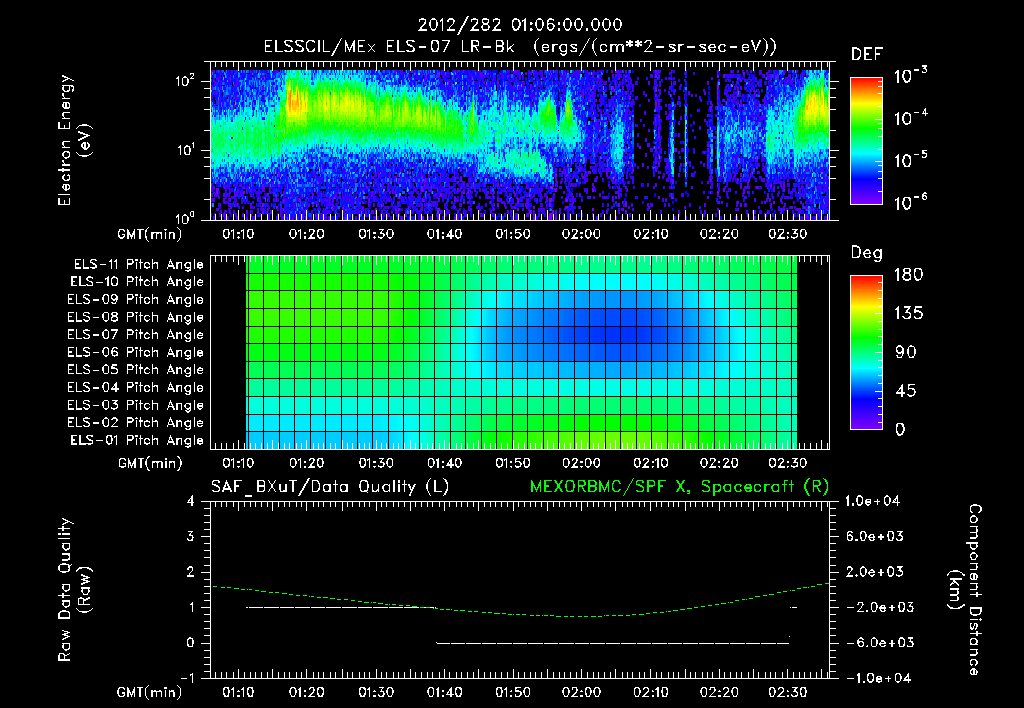Click the white data quality line at level 1

pyautogui.click(x=340, y=607)
